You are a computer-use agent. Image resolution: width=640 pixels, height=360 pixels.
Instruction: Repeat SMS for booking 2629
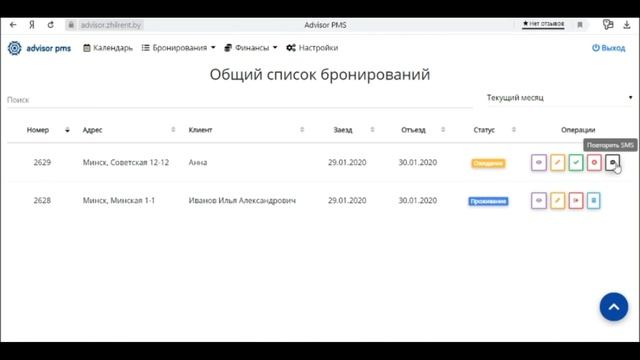point(613,162)
